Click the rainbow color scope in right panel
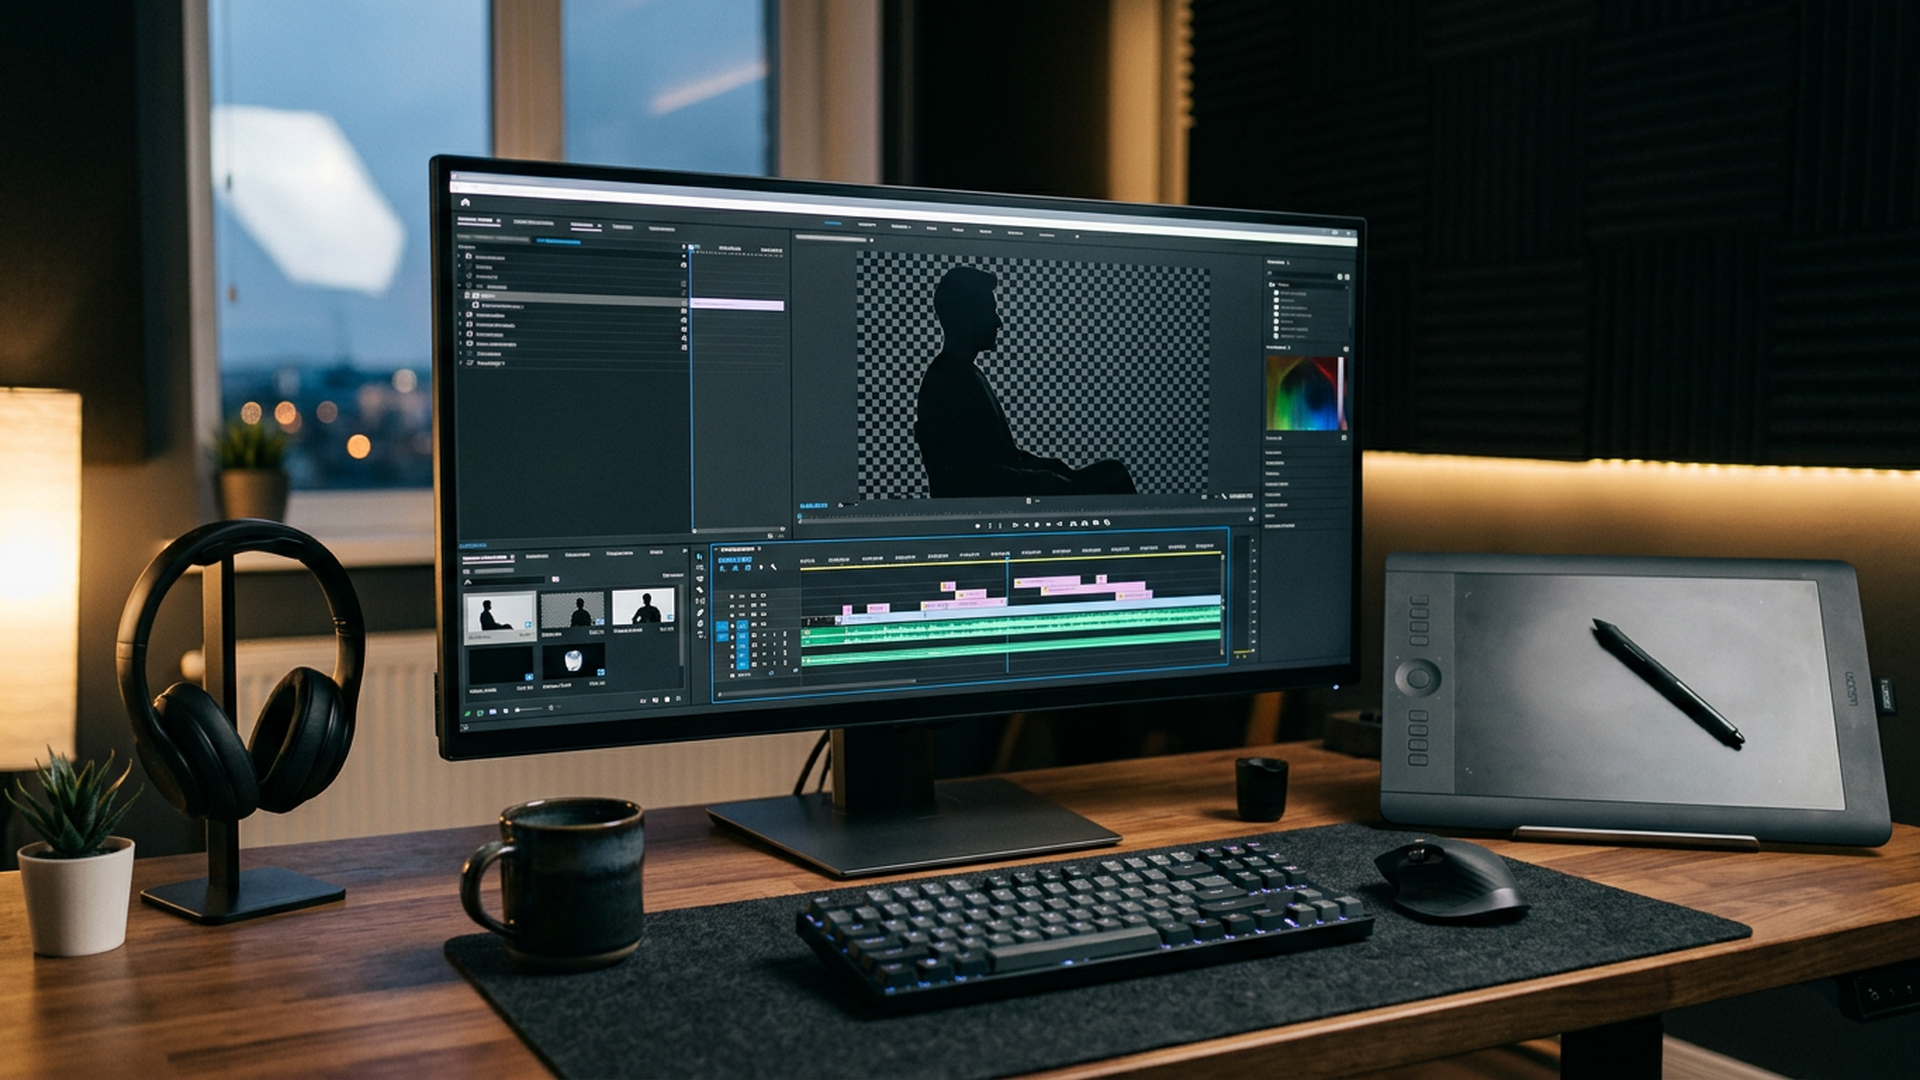This screenshot has width=1920, height=1080. pos(1306,393)
